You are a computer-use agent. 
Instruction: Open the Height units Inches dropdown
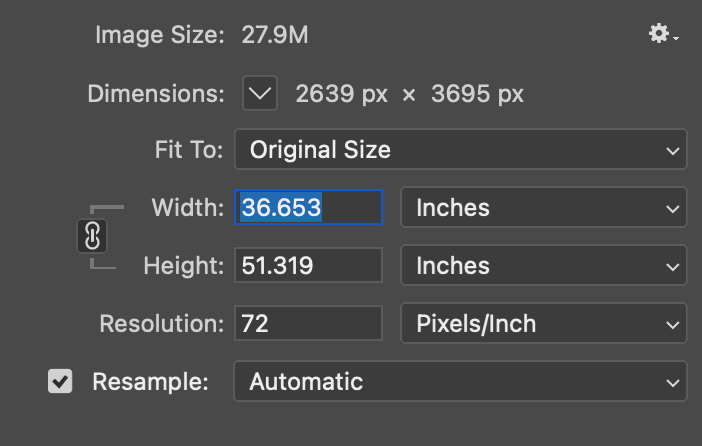pyautogui.click(x=543, y=266)
